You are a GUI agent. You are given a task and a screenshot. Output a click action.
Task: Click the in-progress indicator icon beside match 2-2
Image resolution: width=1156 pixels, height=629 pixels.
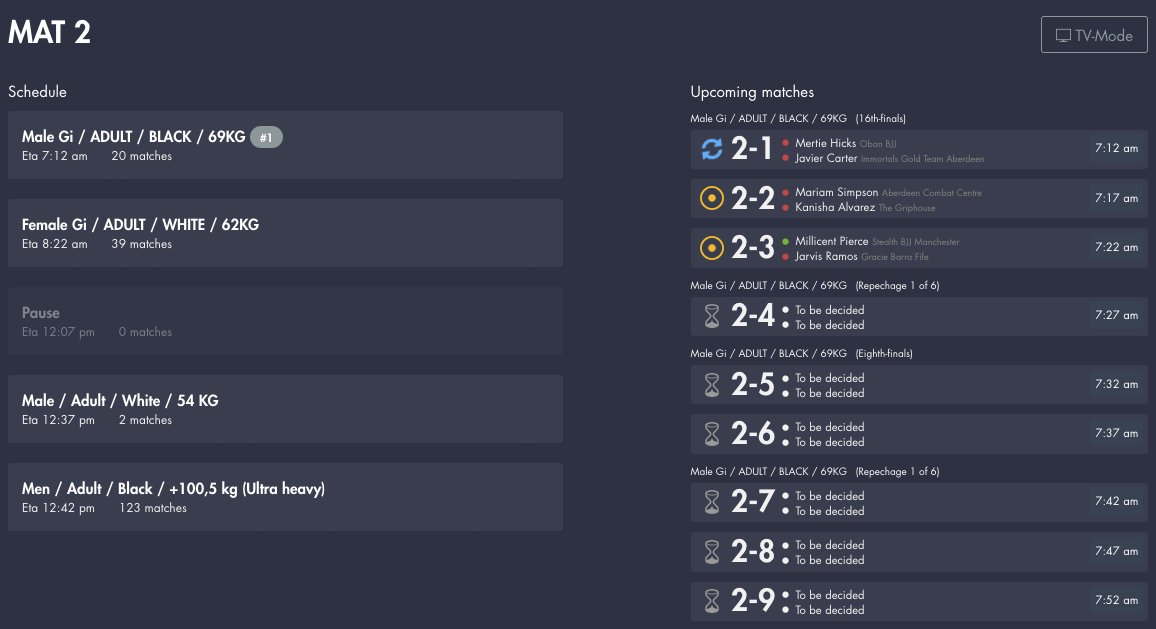pos(712,198)
